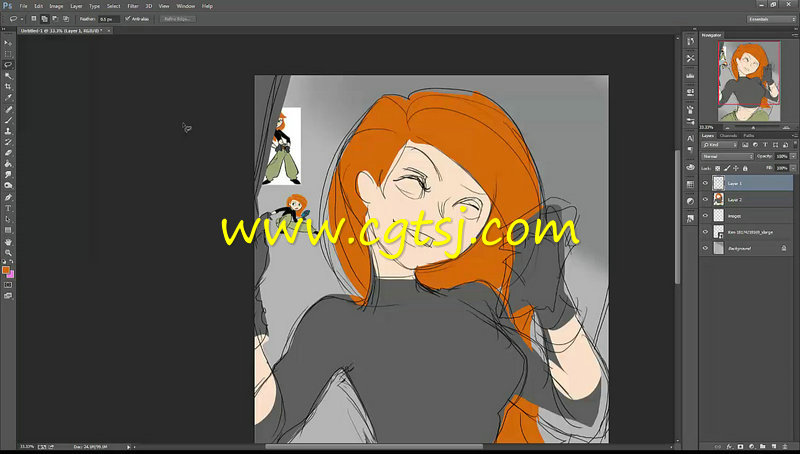Open the Filter menu
This screenshot has width=800, height=454.
tap(133, 6)
